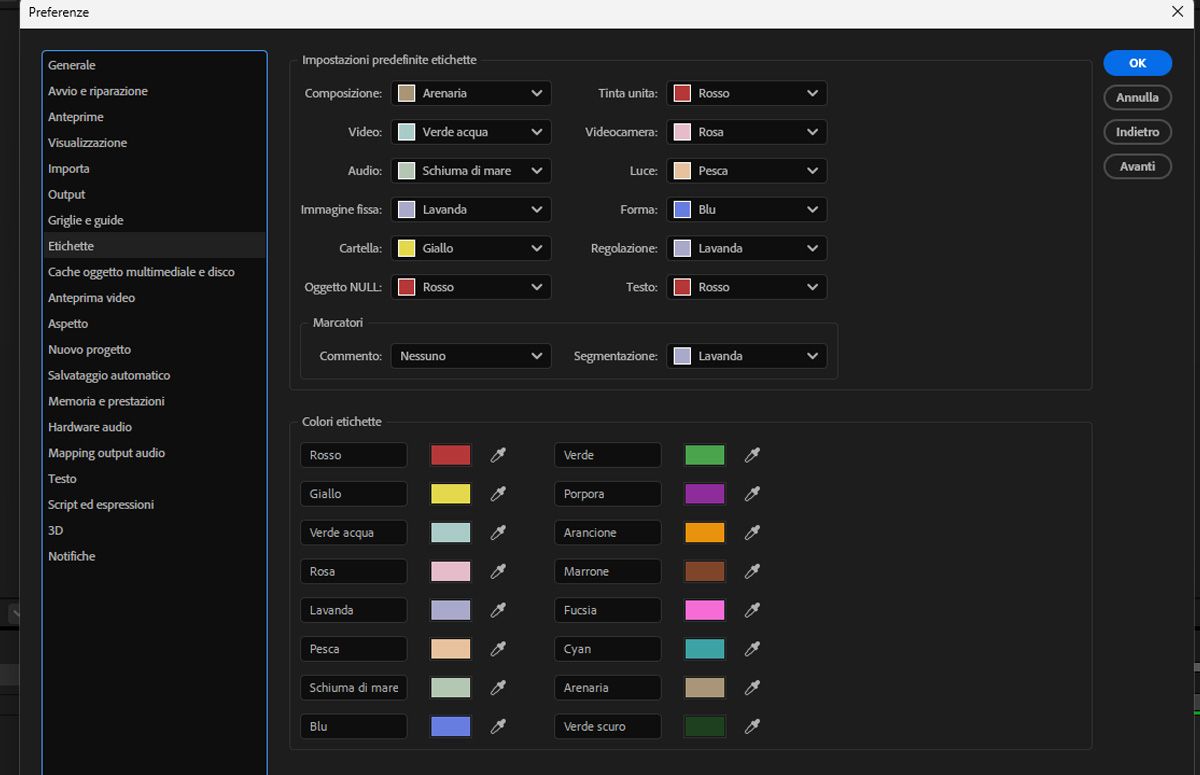Open the Testo label dropdown

(747, 287)
